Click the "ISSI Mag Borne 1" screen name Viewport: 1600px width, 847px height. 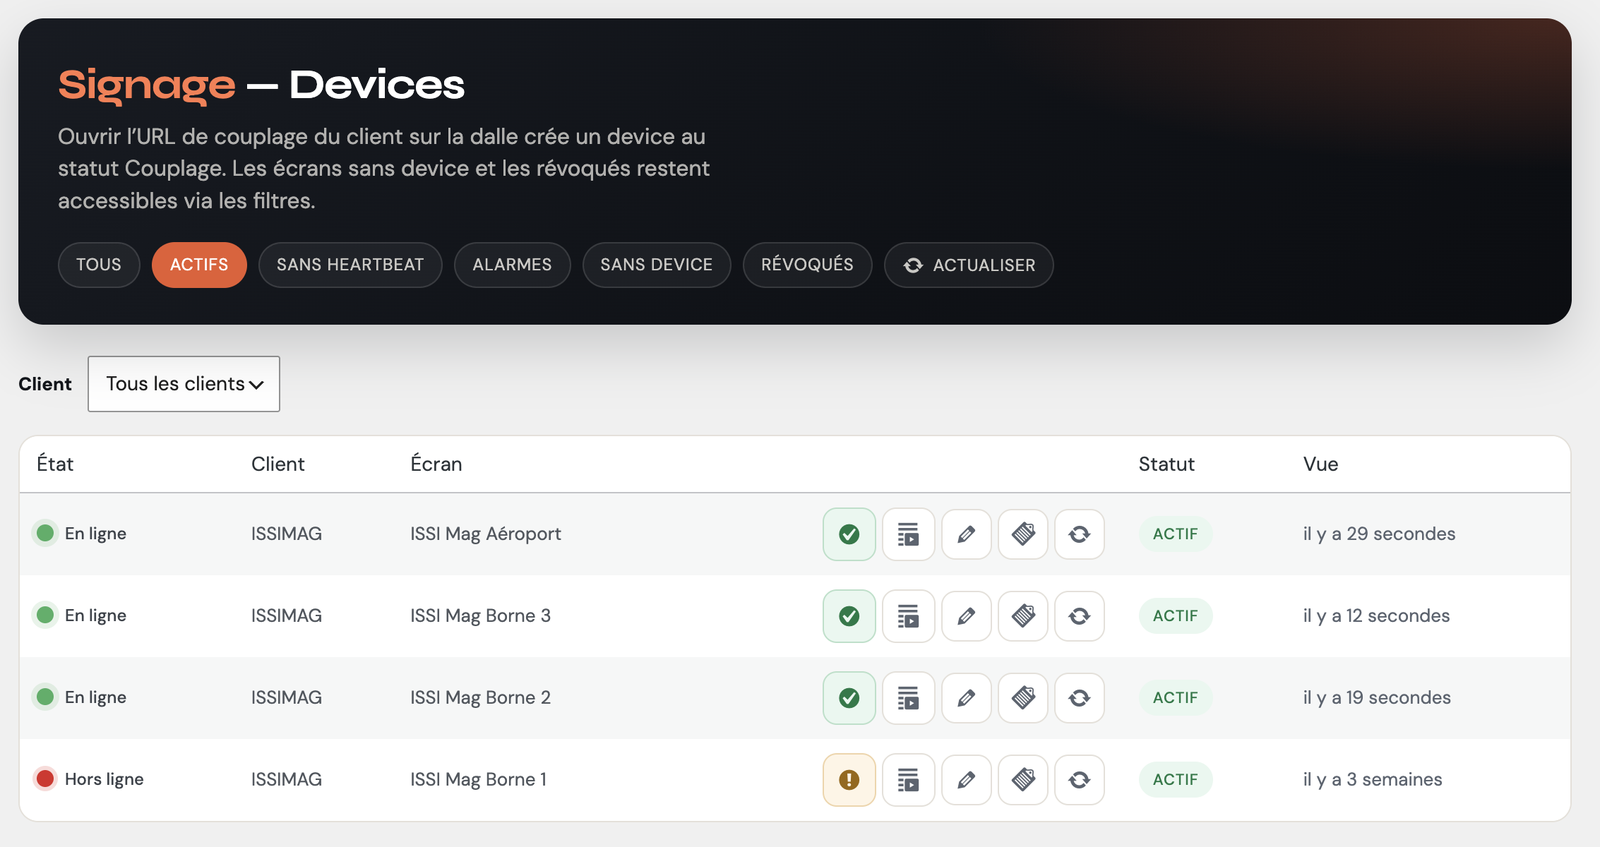pos(479,780)
